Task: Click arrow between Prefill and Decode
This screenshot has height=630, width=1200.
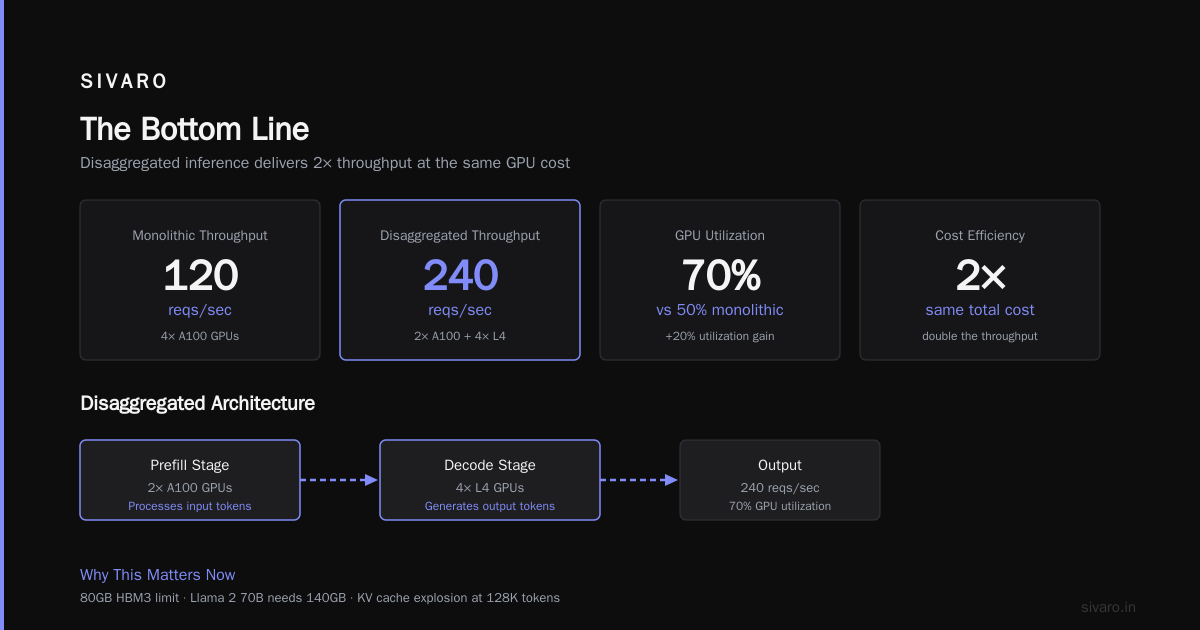Action: point(340,480)
